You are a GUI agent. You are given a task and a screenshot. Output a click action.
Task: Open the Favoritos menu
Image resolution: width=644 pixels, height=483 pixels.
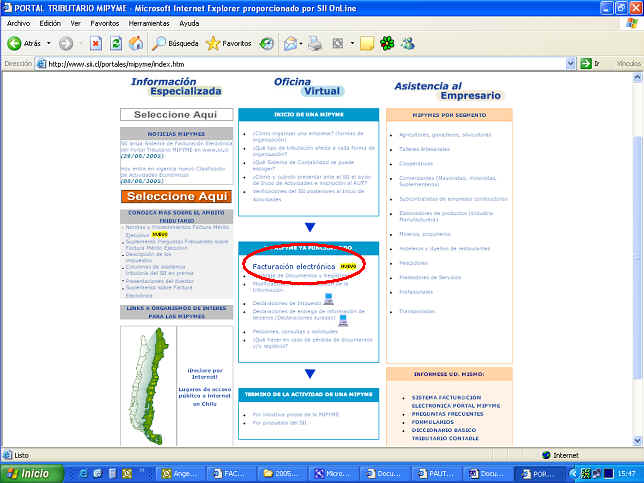click(x=105, y=23)
